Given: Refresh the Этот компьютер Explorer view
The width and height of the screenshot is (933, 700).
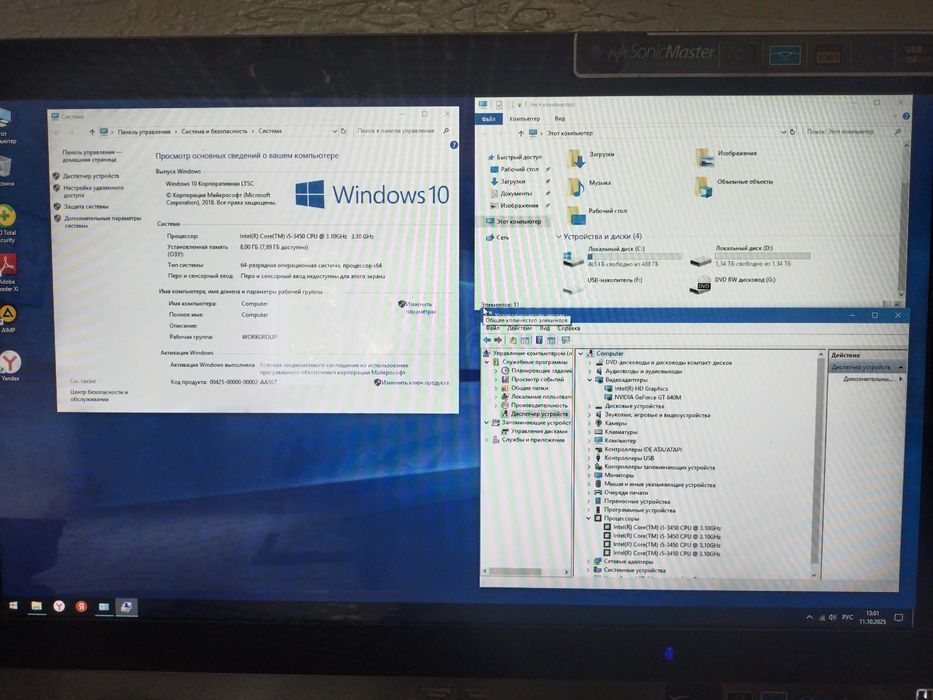Looking at the screenshot, I should click(x=793, y=132).
